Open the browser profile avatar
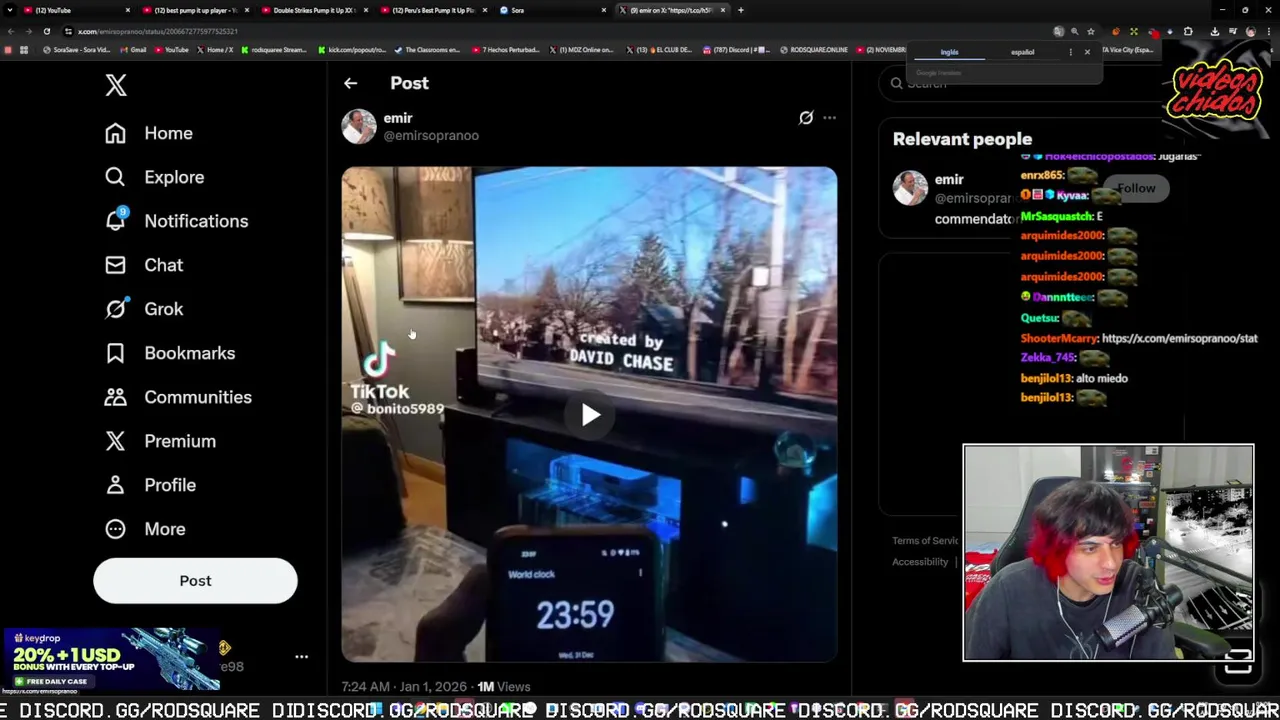 [1250, 32]
